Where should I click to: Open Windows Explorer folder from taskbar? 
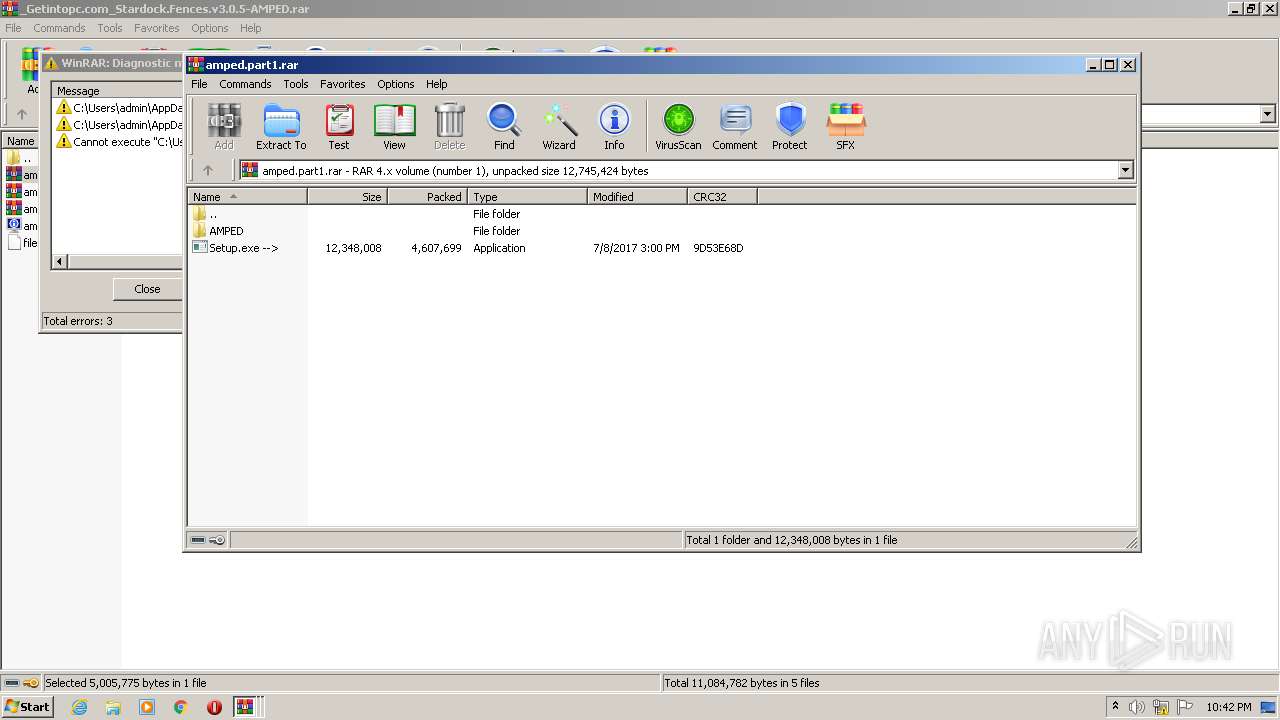[113, 707]
